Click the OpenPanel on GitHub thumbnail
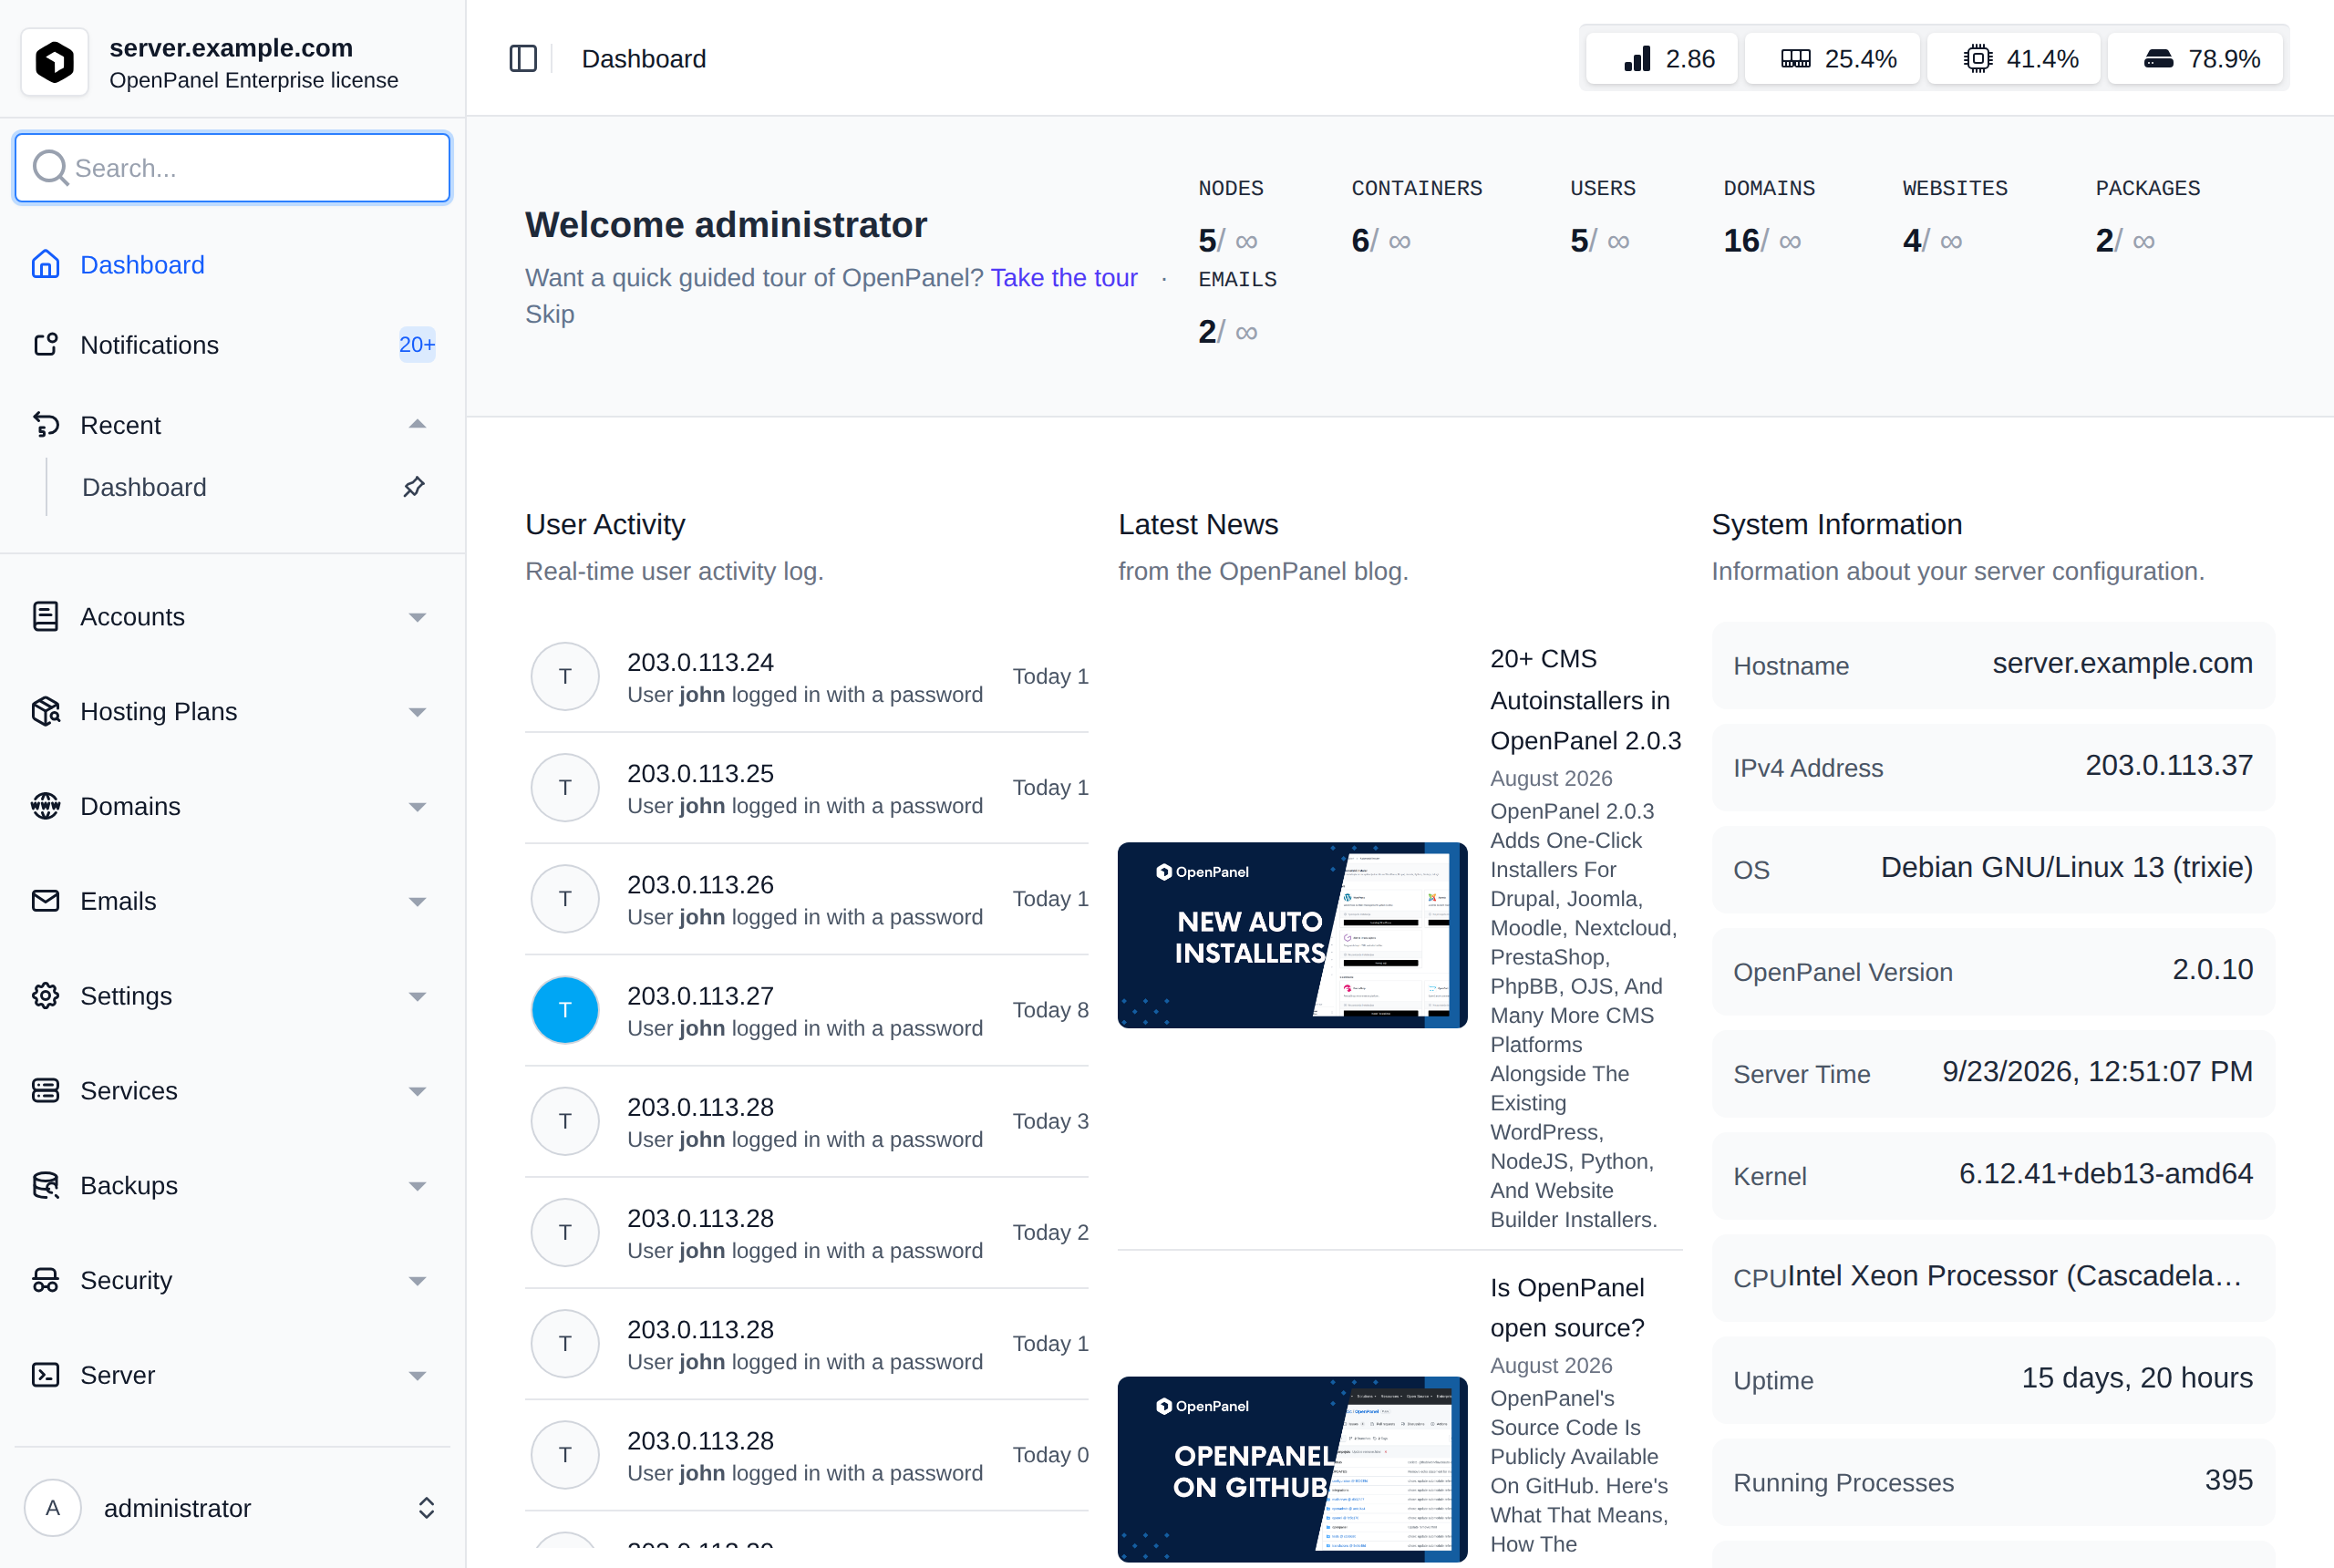This screenshot has height=1568, width=2334. click(x=1292, y=1468)
